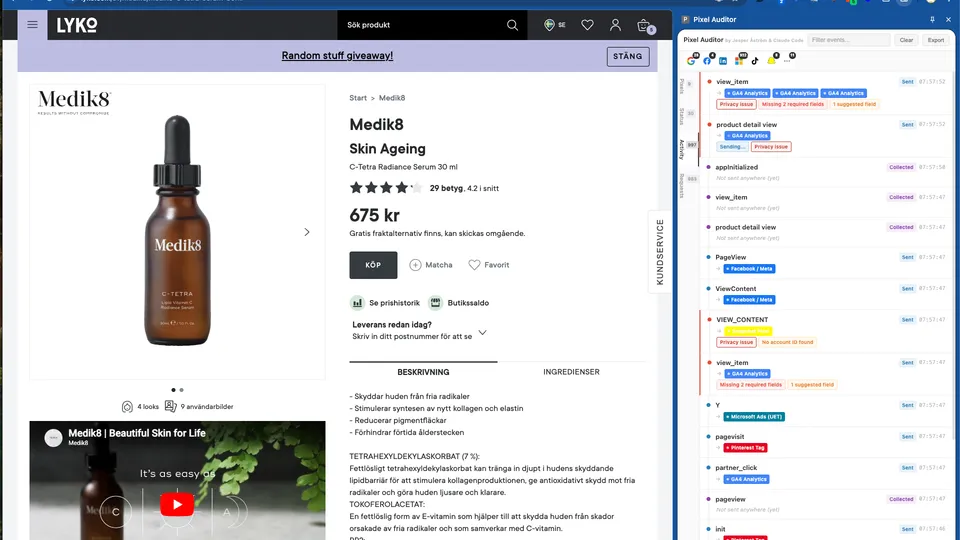Click the Filter events field

849,40
